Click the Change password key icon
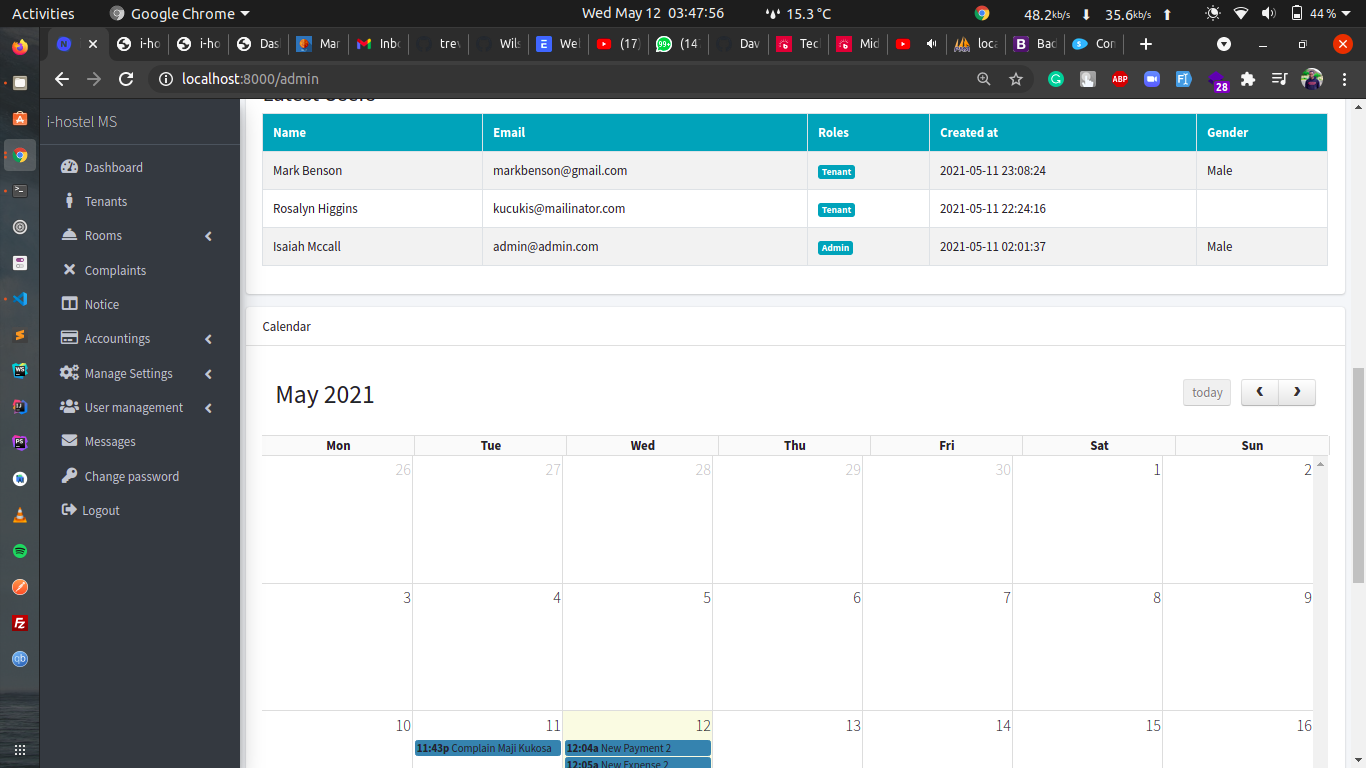 69,476
